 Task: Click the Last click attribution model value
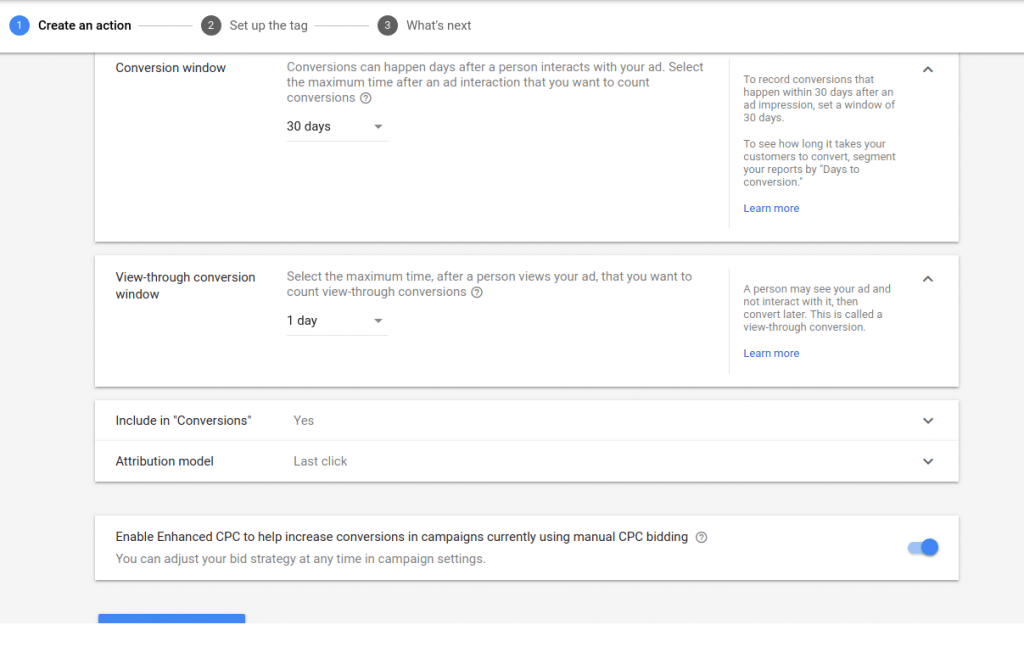[x=320, y=461]
